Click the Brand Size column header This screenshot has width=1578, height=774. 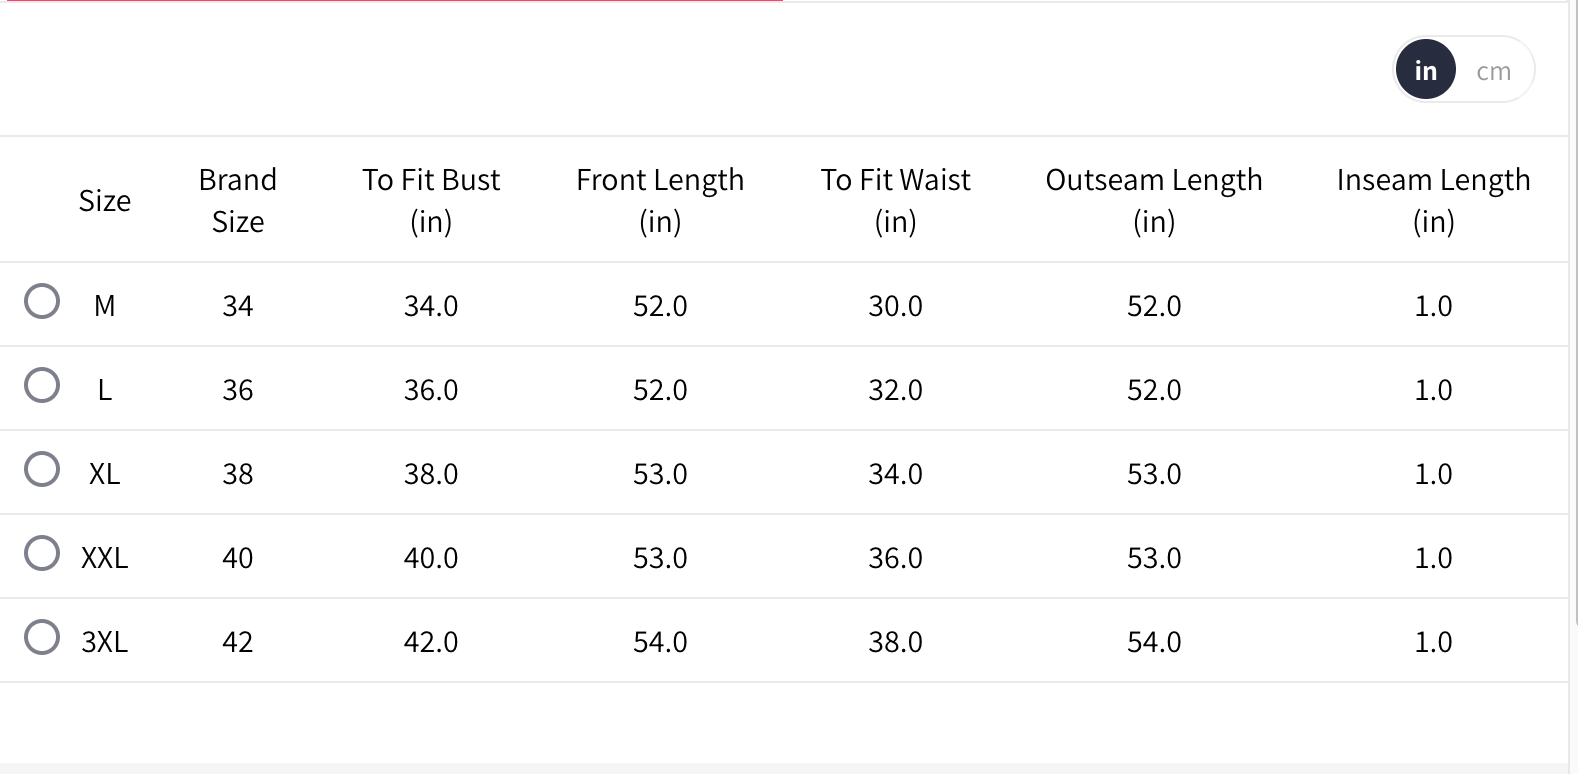click(x=238, y=200)
